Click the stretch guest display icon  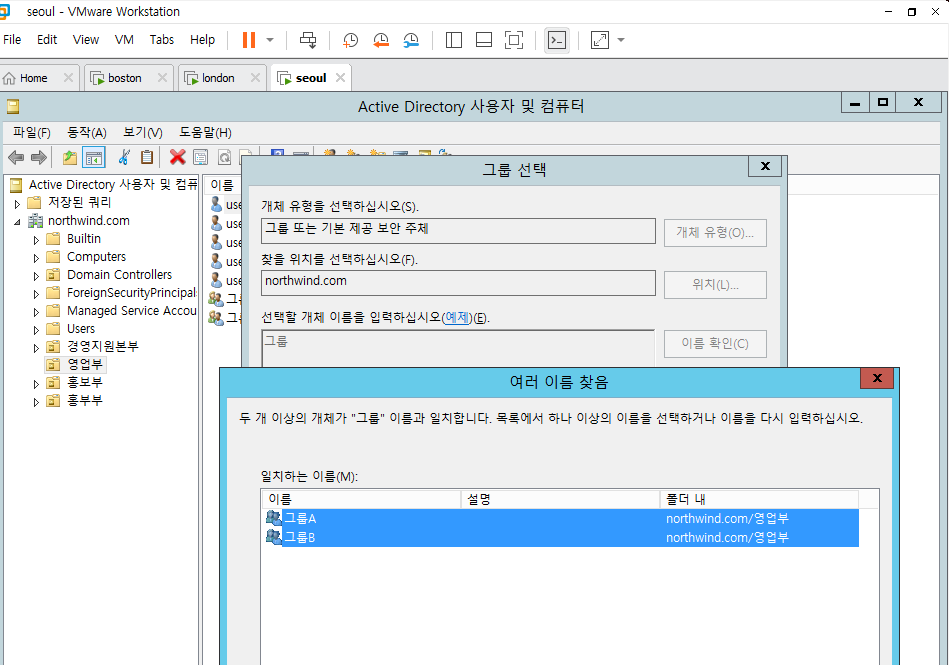coord(599,40)
